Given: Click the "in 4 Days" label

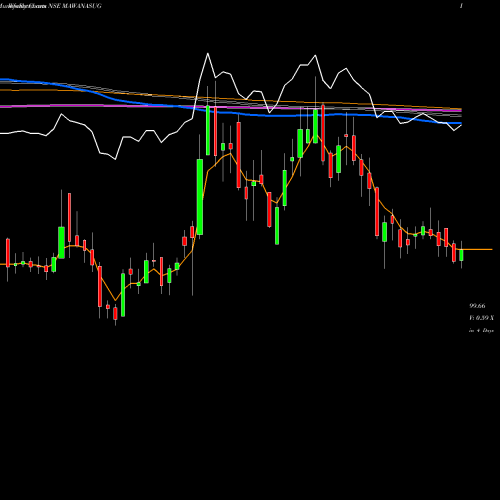Looking at the screenshot, I should [x=481, y=330].
